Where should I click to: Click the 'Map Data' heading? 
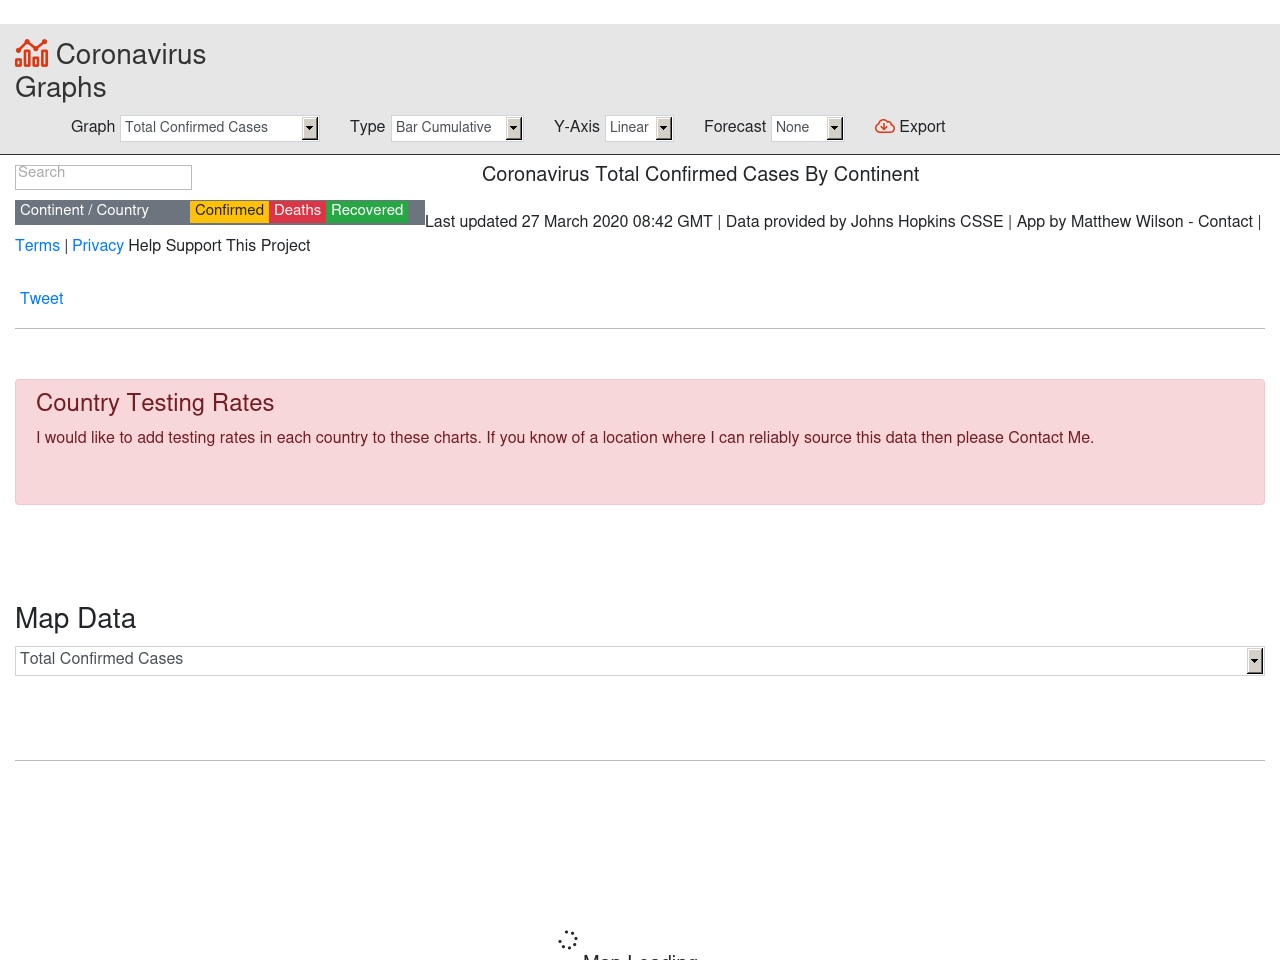click(x=75, y=618)
